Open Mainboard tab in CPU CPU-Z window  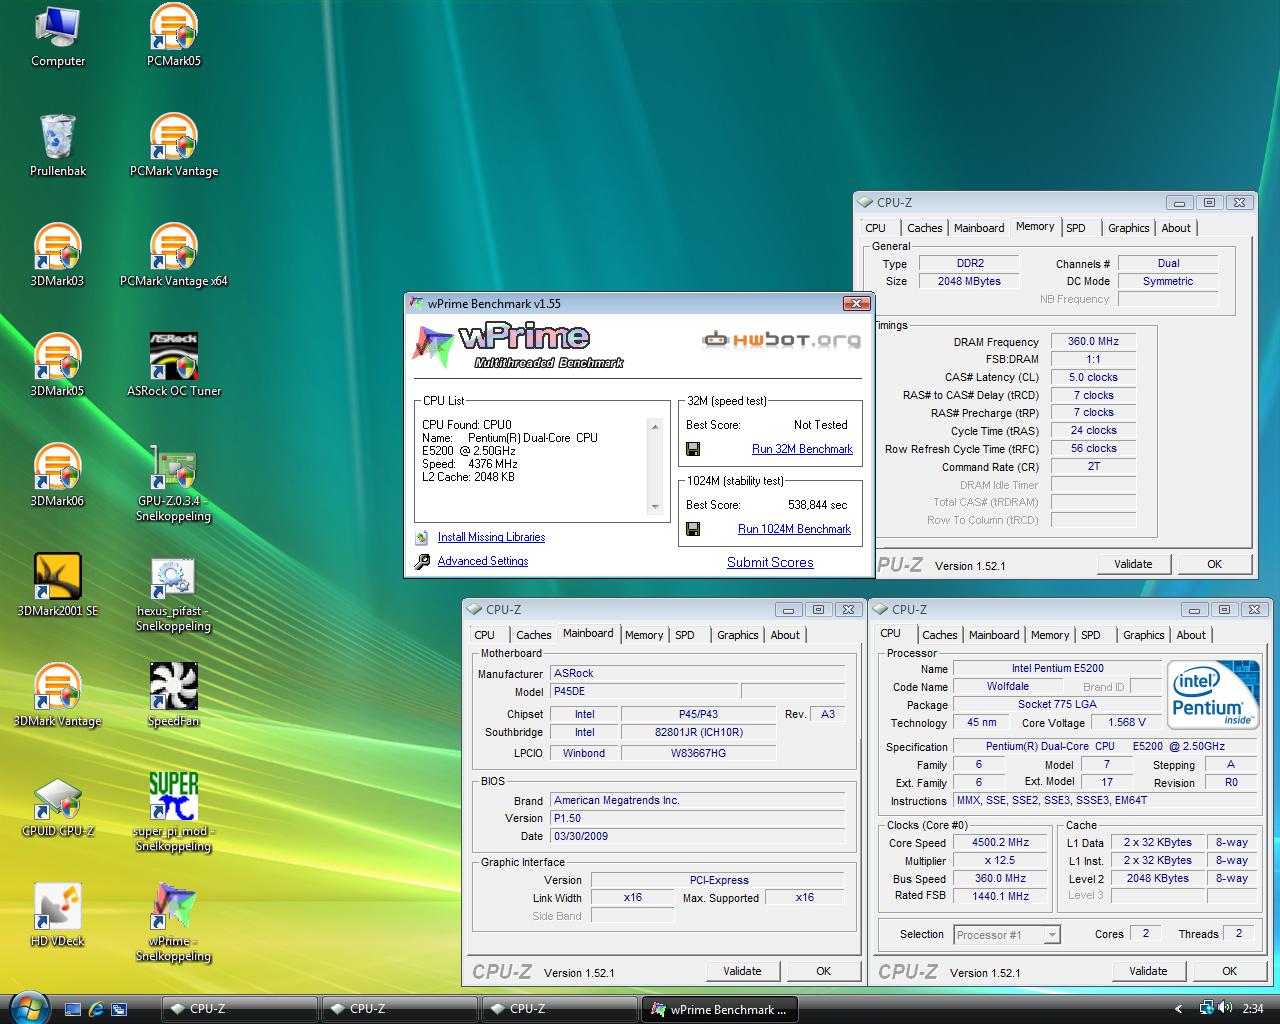click(x=994, y=635)
